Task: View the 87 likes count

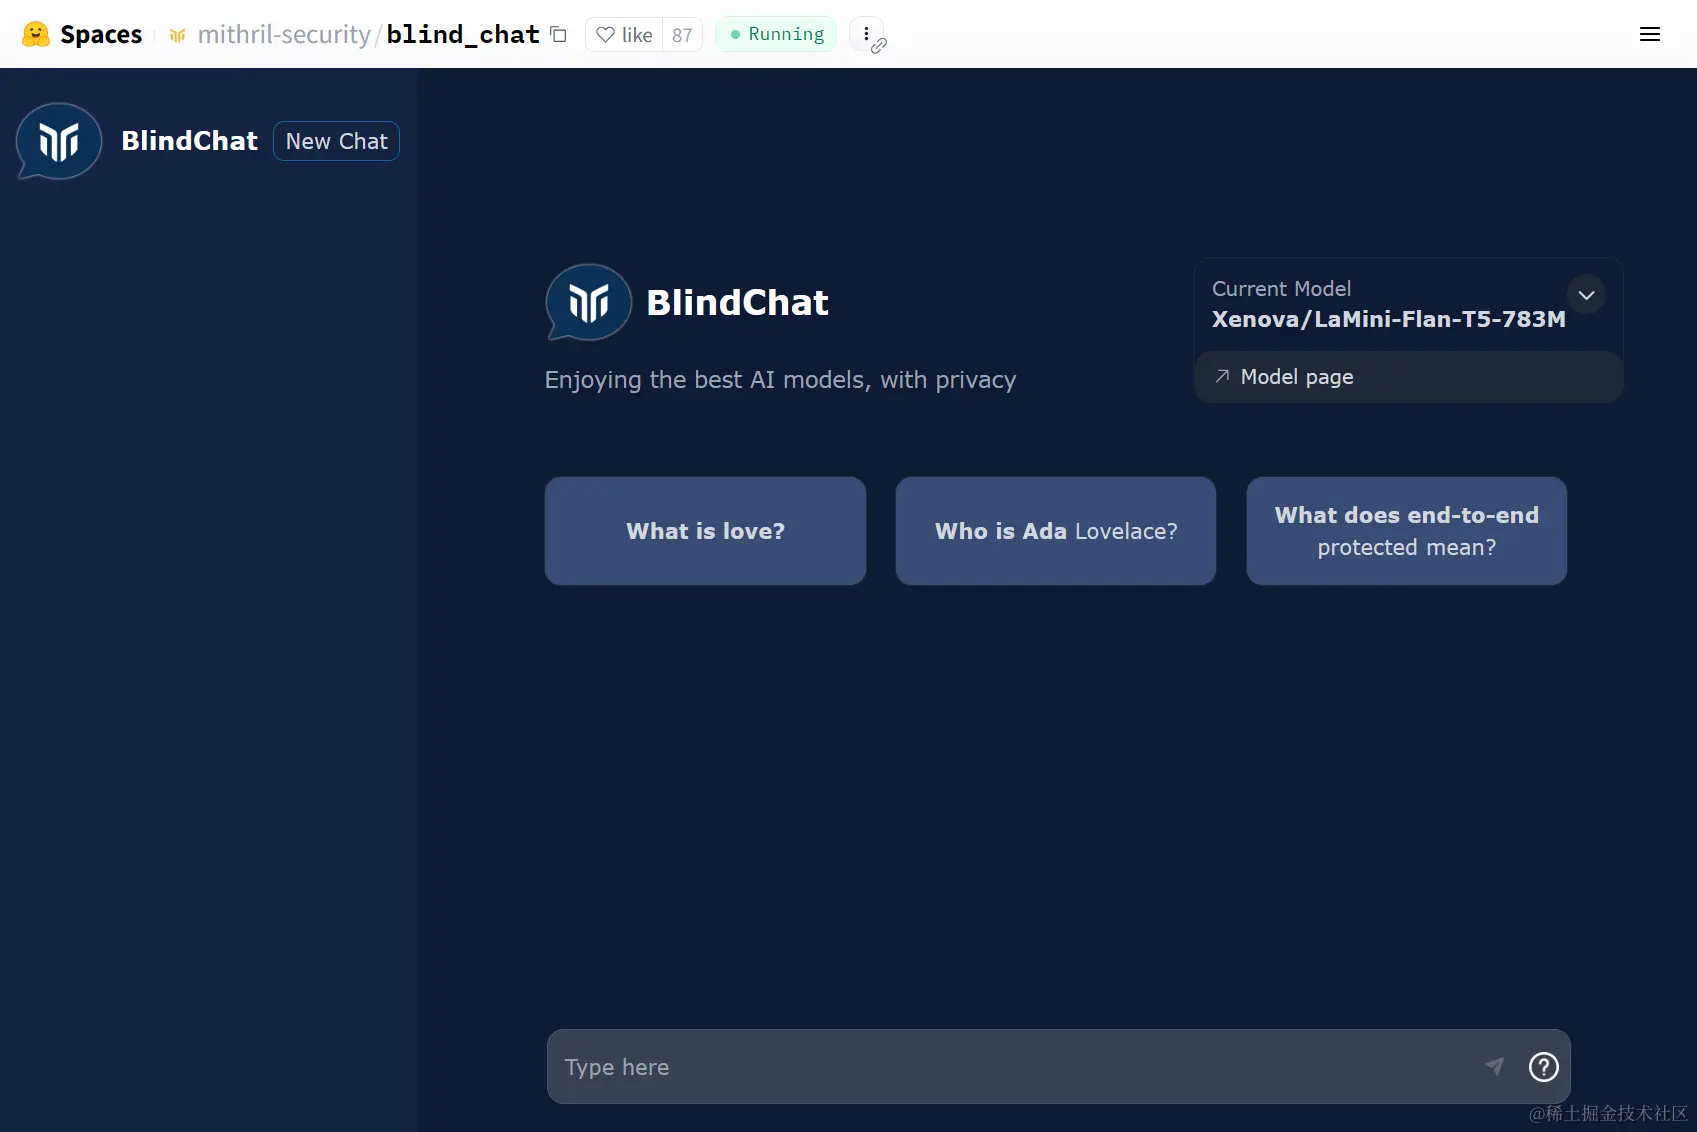Action: [x=682, y=35]
